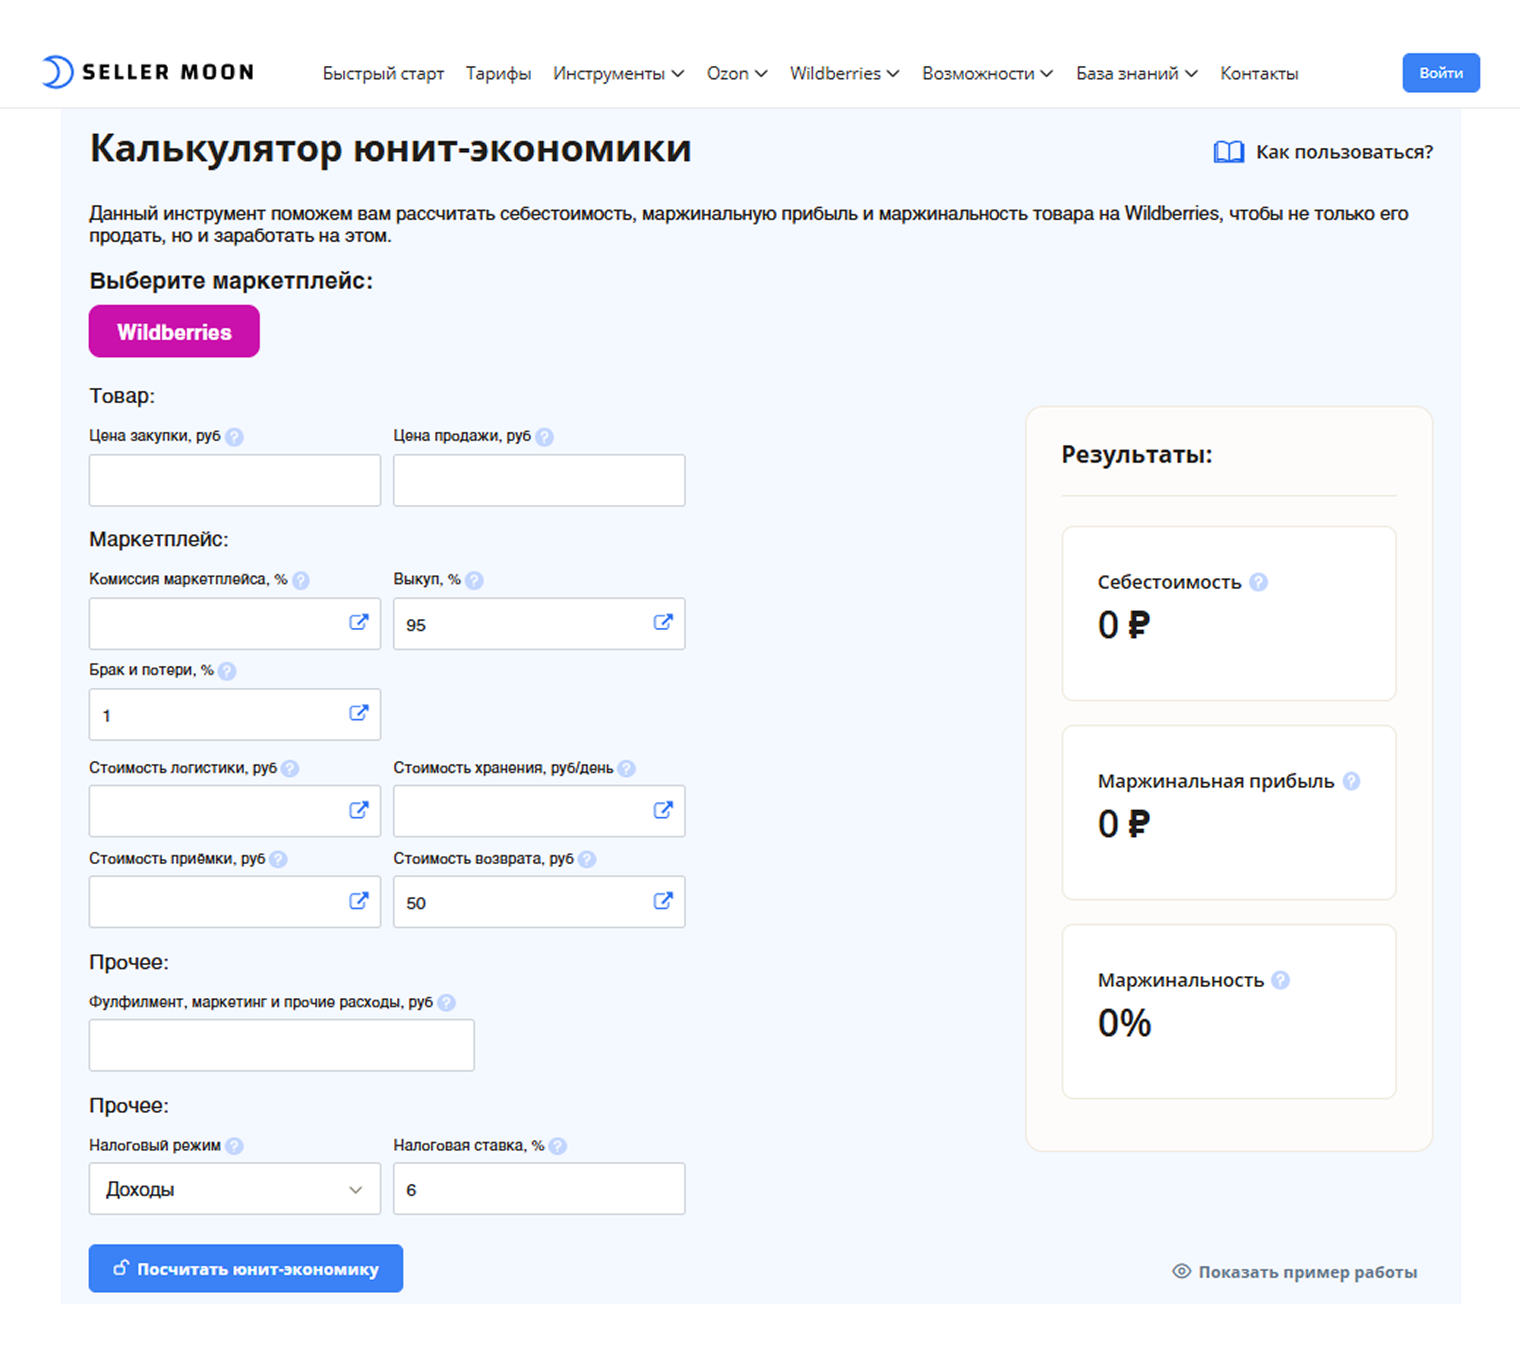
Task: Click the SELLER MOON brand name
Action: coord(168,72)
